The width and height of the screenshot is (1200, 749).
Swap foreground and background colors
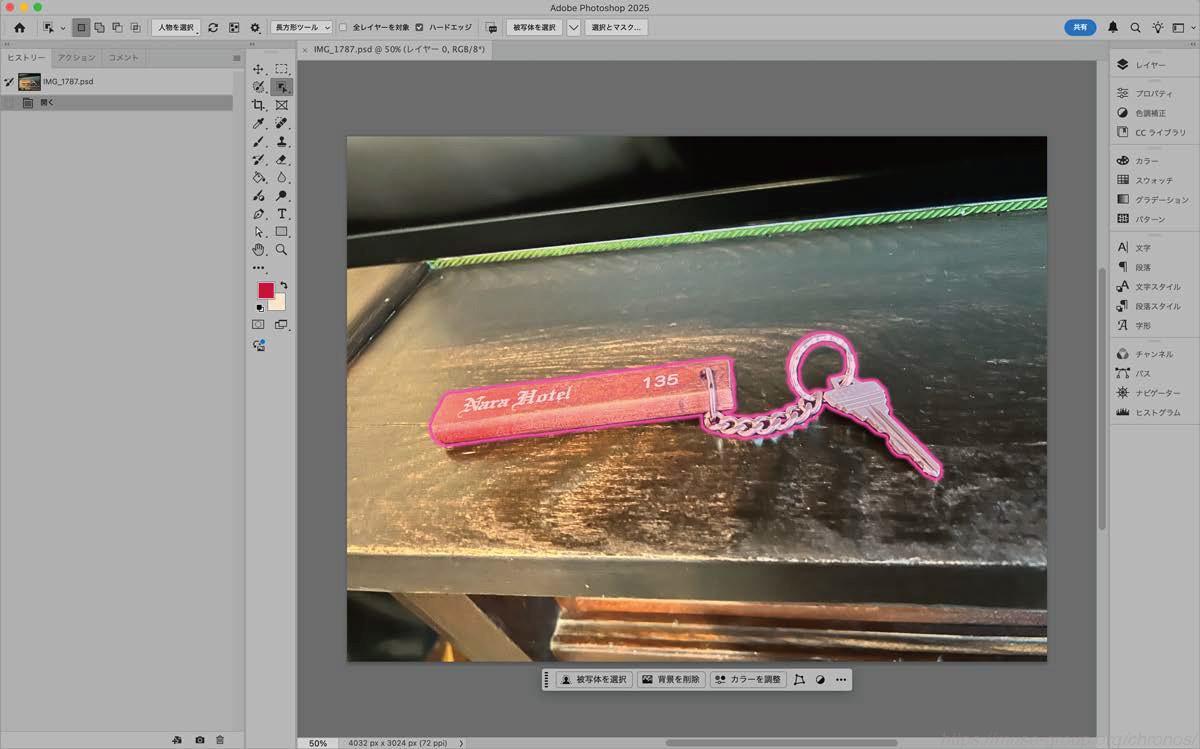[x=284, y=285]
